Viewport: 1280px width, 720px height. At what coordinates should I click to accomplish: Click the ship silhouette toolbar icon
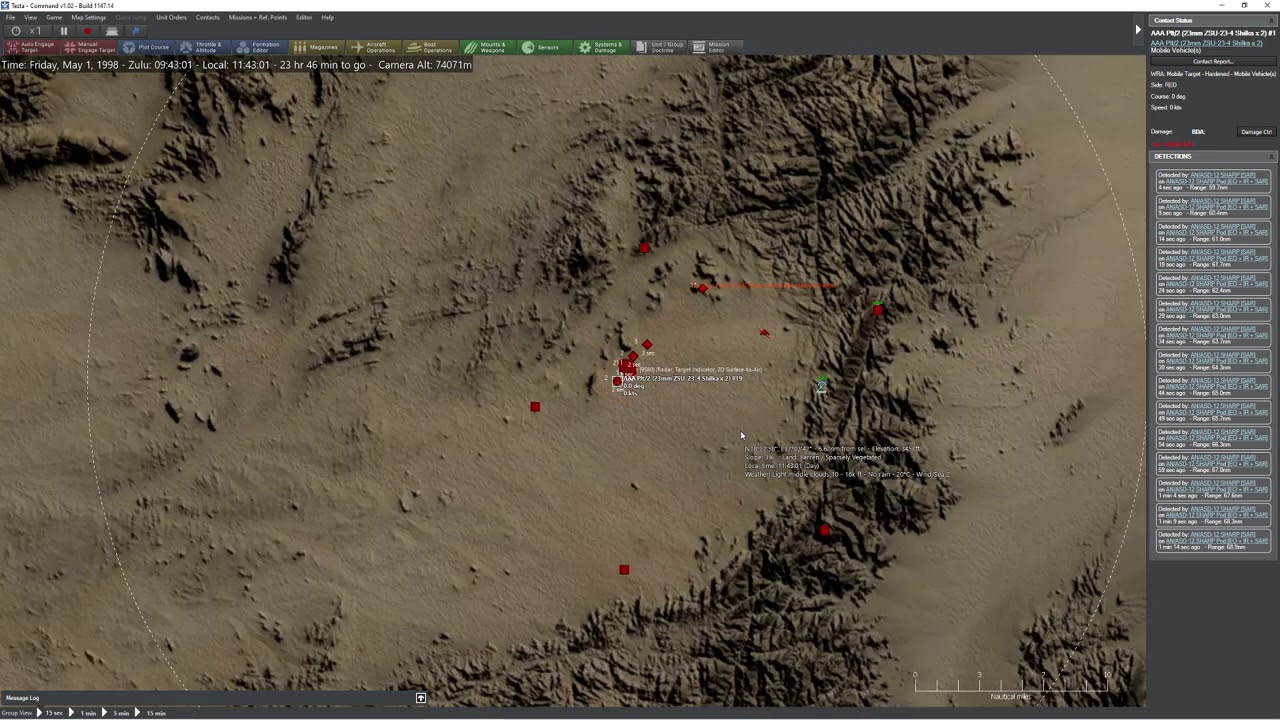point(112,31)
